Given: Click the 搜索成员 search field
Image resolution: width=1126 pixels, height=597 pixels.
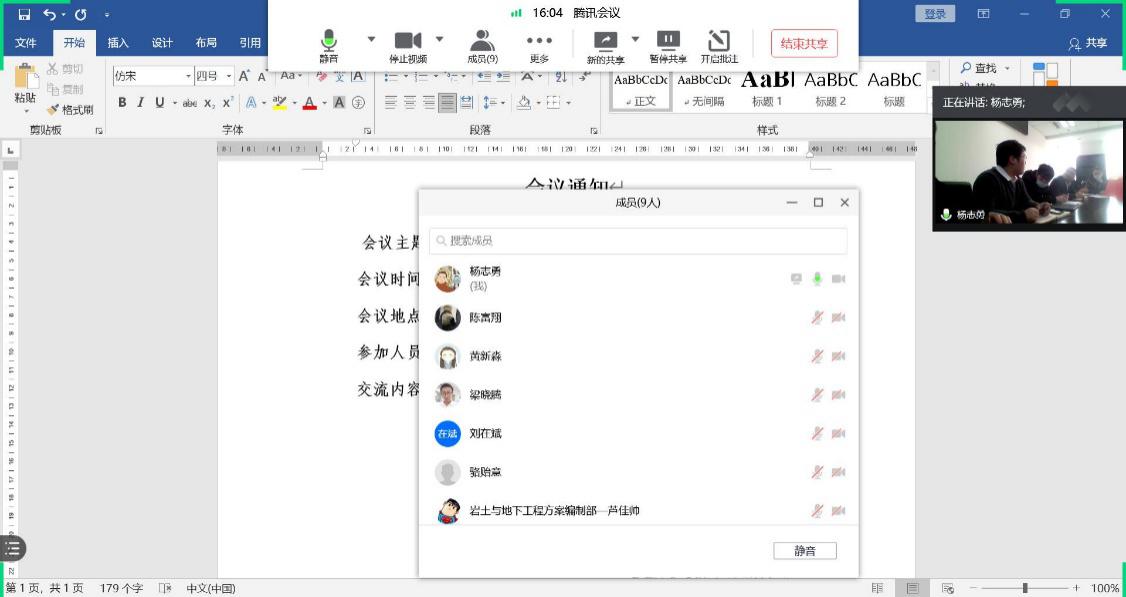Looking at the screenshot, I should click(638, 241).
